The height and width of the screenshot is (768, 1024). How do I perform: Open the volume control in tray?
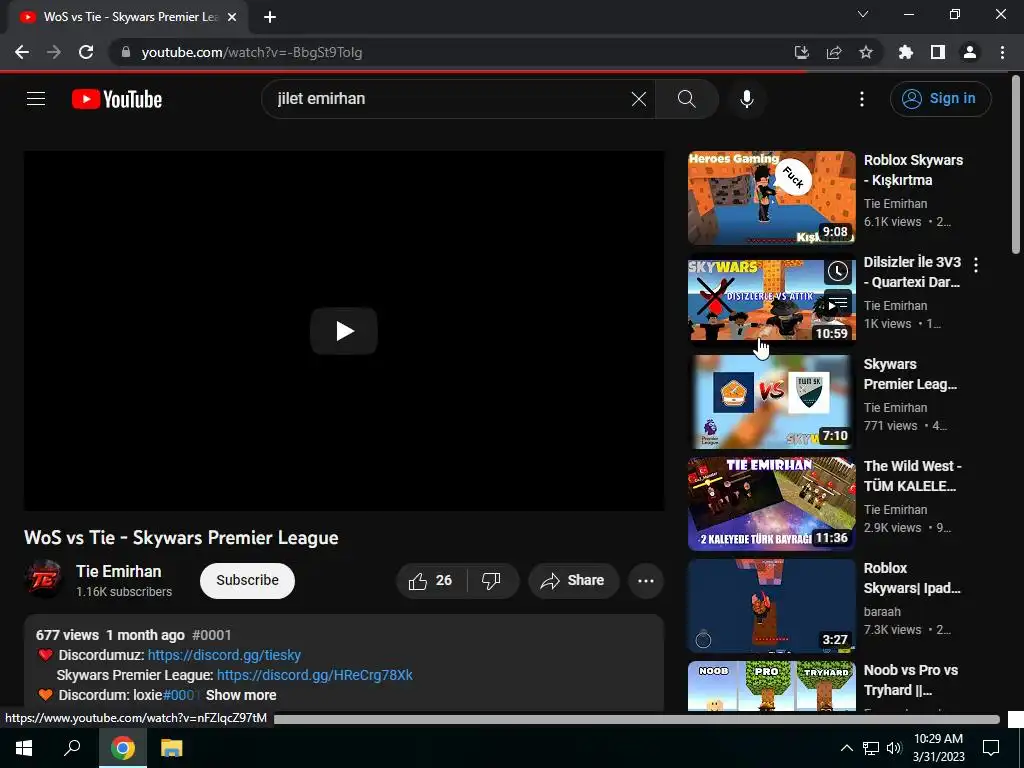point(894,748)
